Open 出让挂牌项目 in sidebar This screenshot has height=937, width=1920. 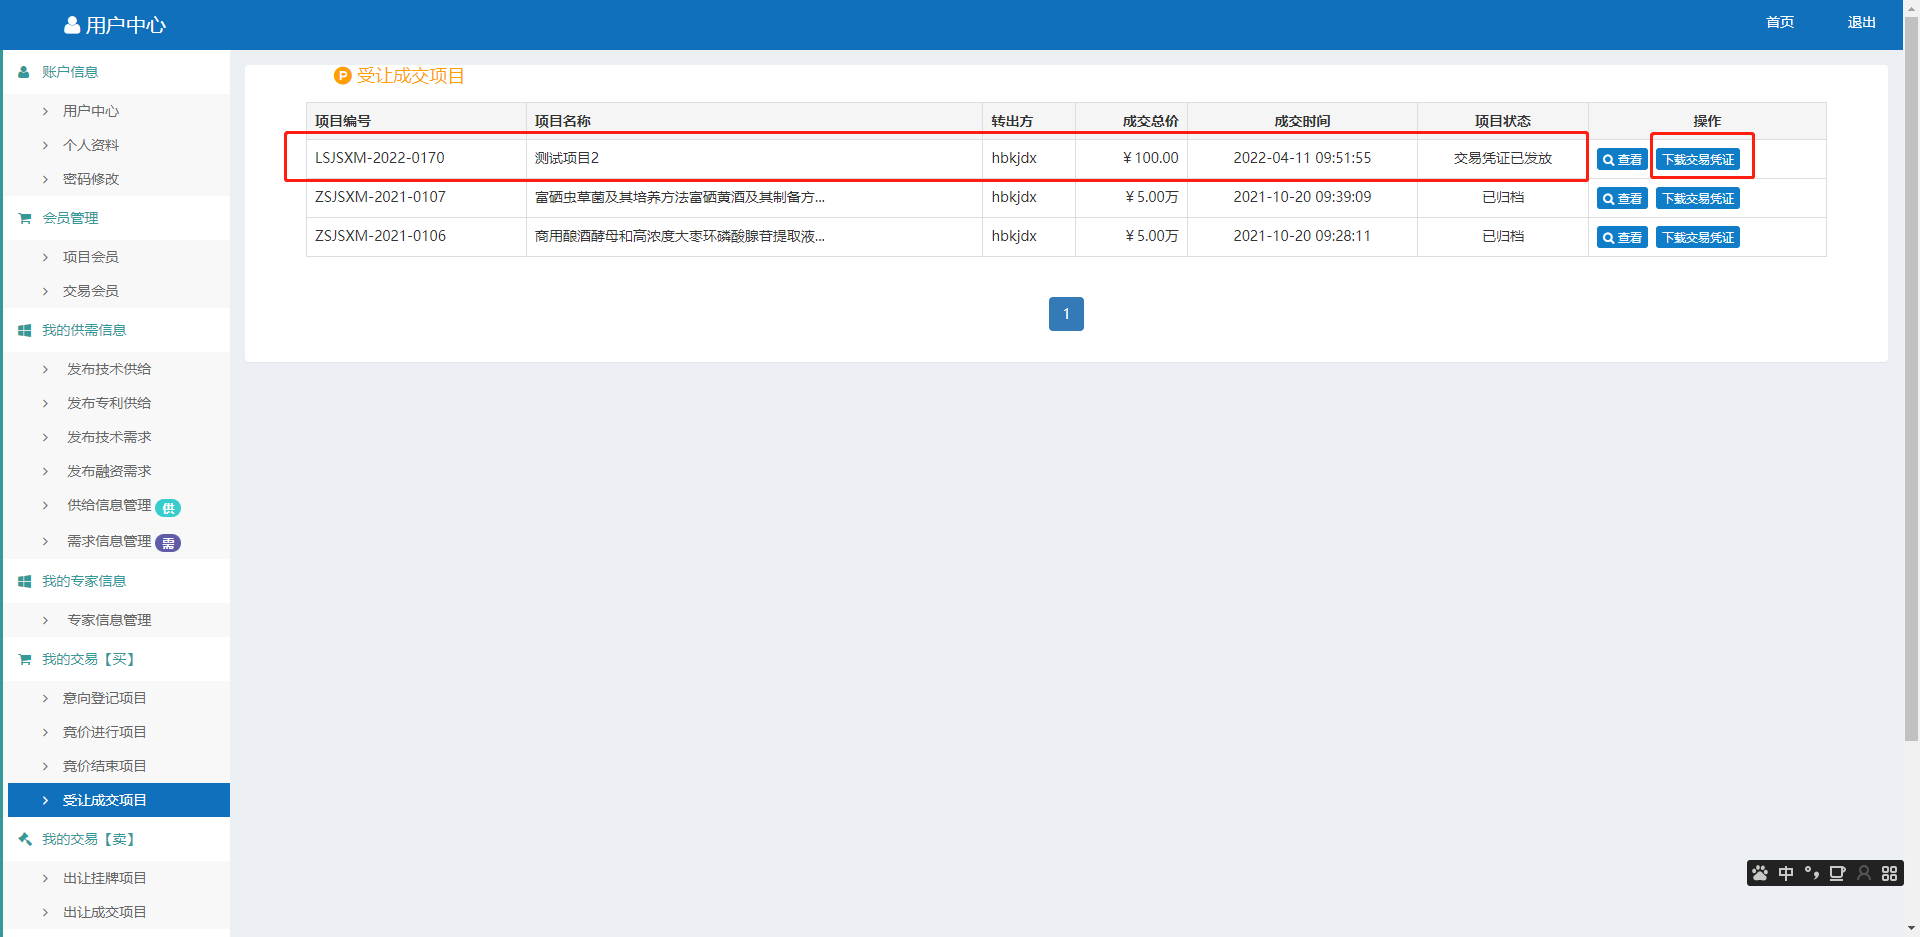coord(105,878)
